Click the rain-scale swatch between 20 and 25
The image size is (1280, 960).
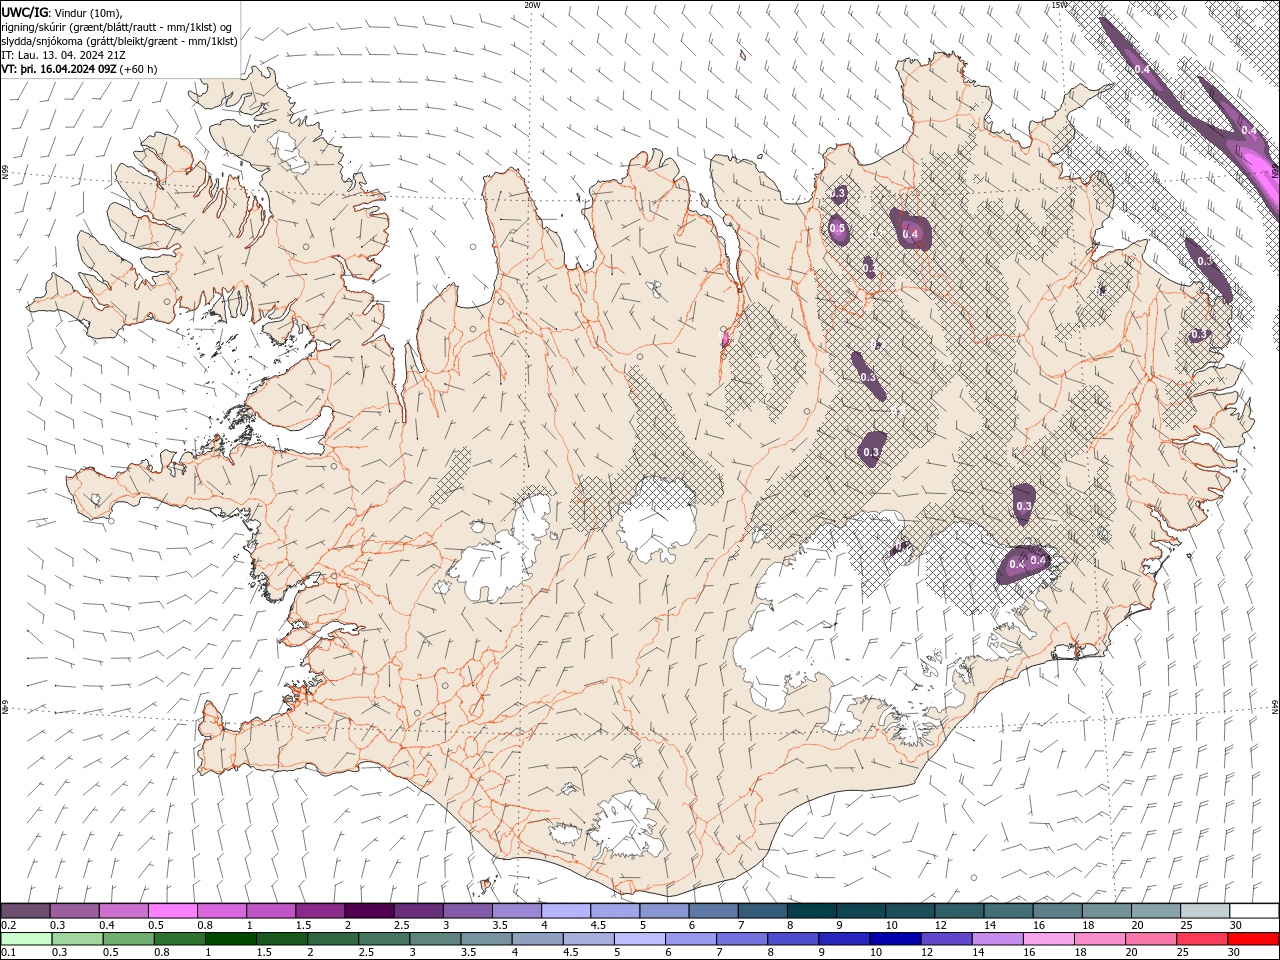(1151, 939)
